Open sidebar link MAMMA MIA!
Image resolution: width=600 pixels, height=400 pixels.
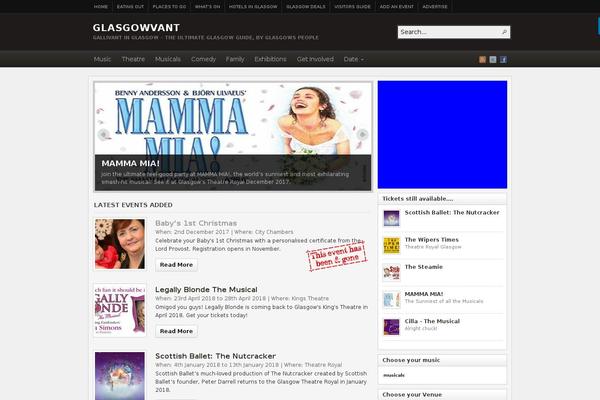pos(424,294)
